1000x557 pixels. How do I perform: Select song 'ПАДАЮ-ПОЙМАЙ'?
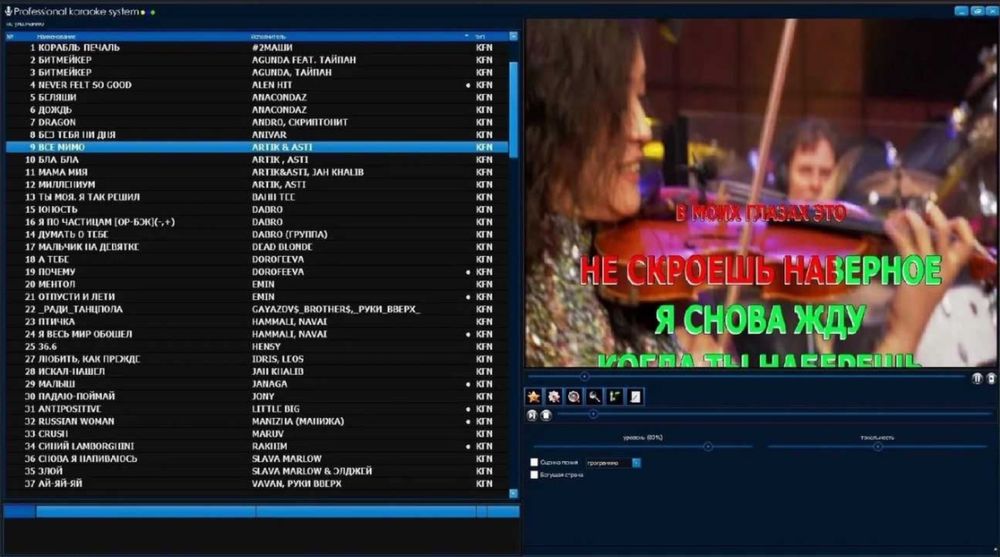coord(77,396)
